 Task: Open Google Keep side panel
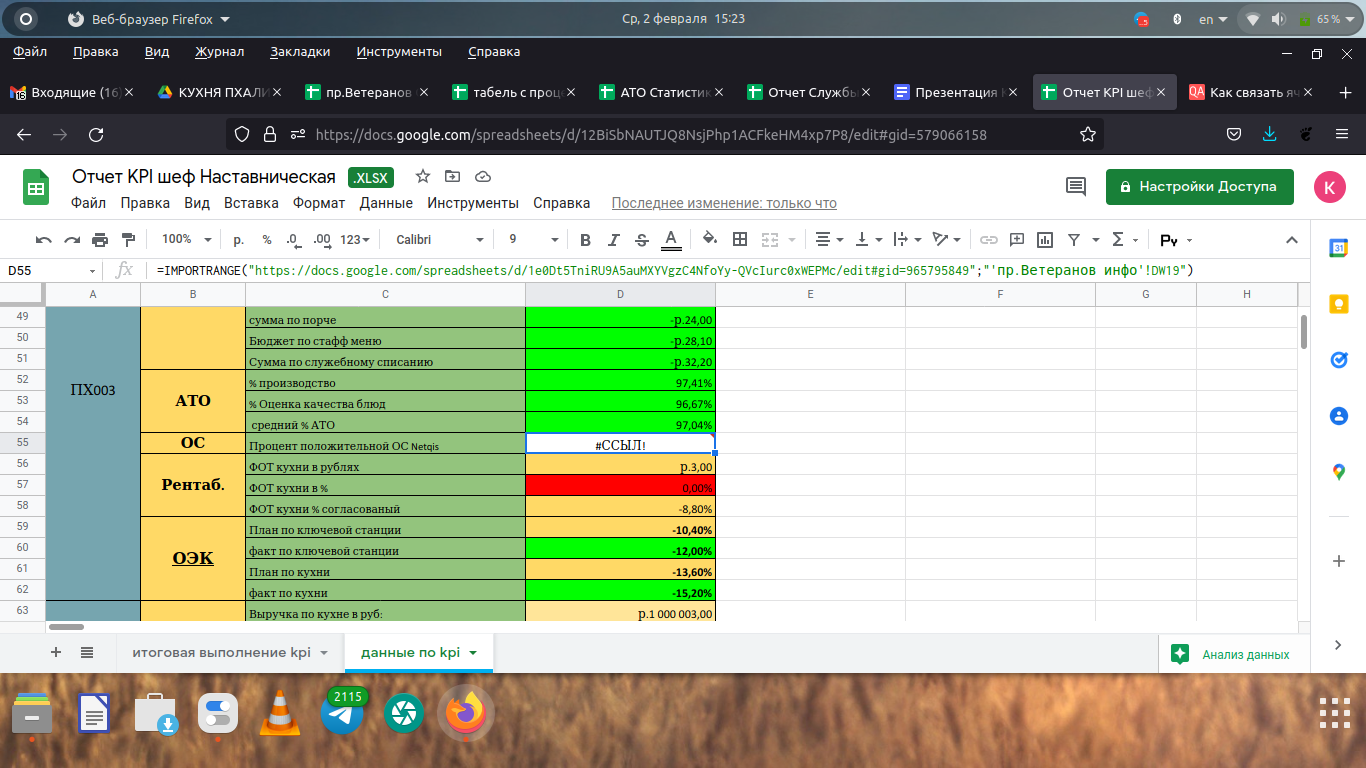pyautogui.click(x=1338, y=304)
